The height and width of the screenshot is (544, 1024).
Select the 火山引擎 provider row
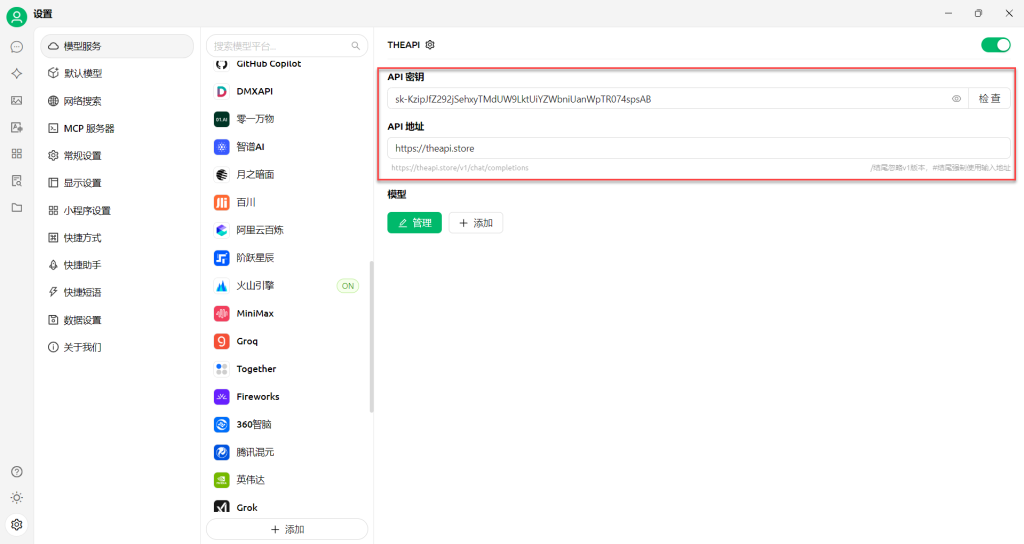(x=287, y=285)
